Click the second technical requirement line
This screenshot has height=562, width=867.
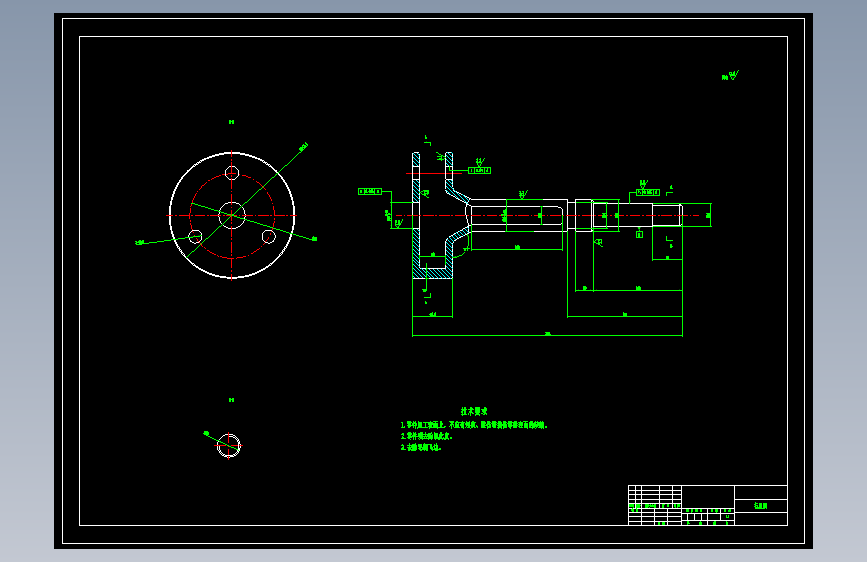coord(427,436)
